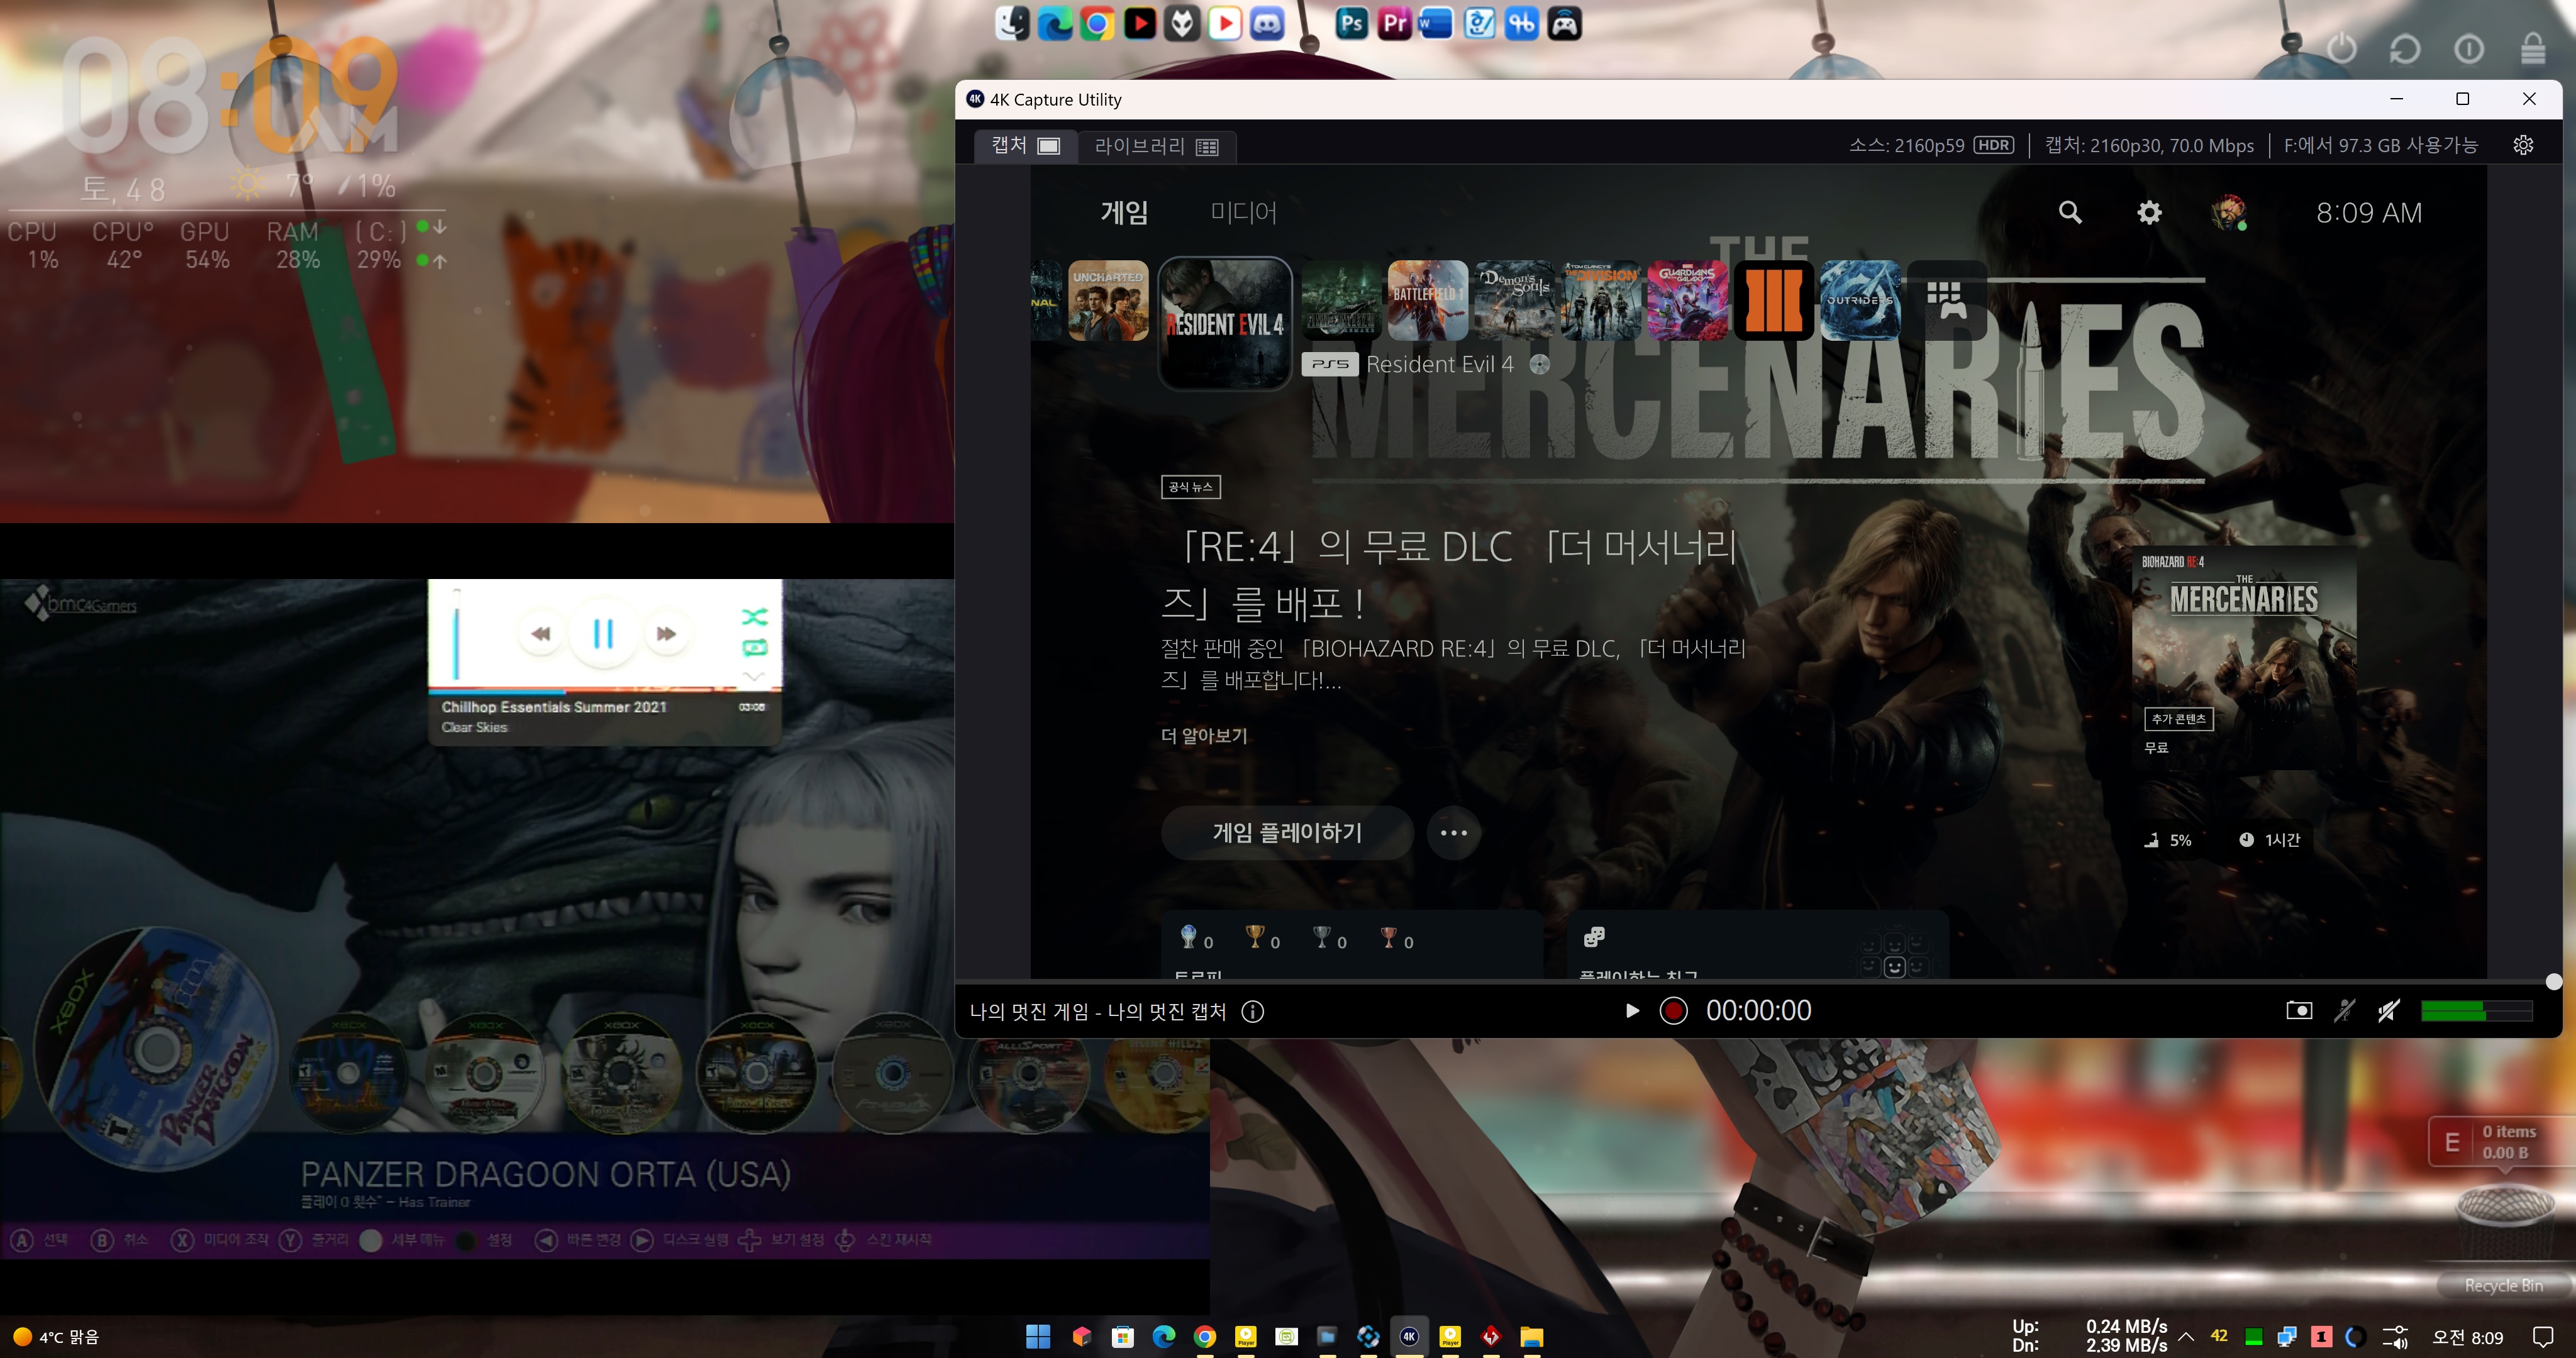The height and width of the screenshot is (1358, 2576).
Task: Select the Panzer Dragoon Orta disc in launcher
Action: tap(157, 1048)
